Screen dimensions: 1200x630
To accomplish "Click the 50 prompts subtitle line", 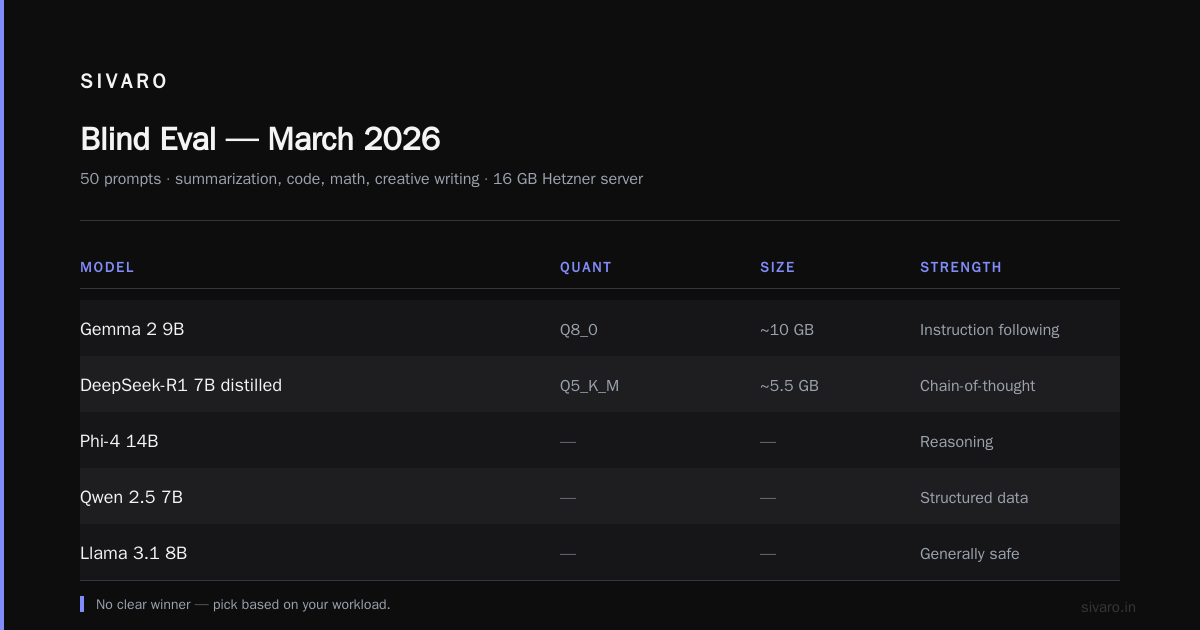I will pyautogui.click(x=361, y=179).
